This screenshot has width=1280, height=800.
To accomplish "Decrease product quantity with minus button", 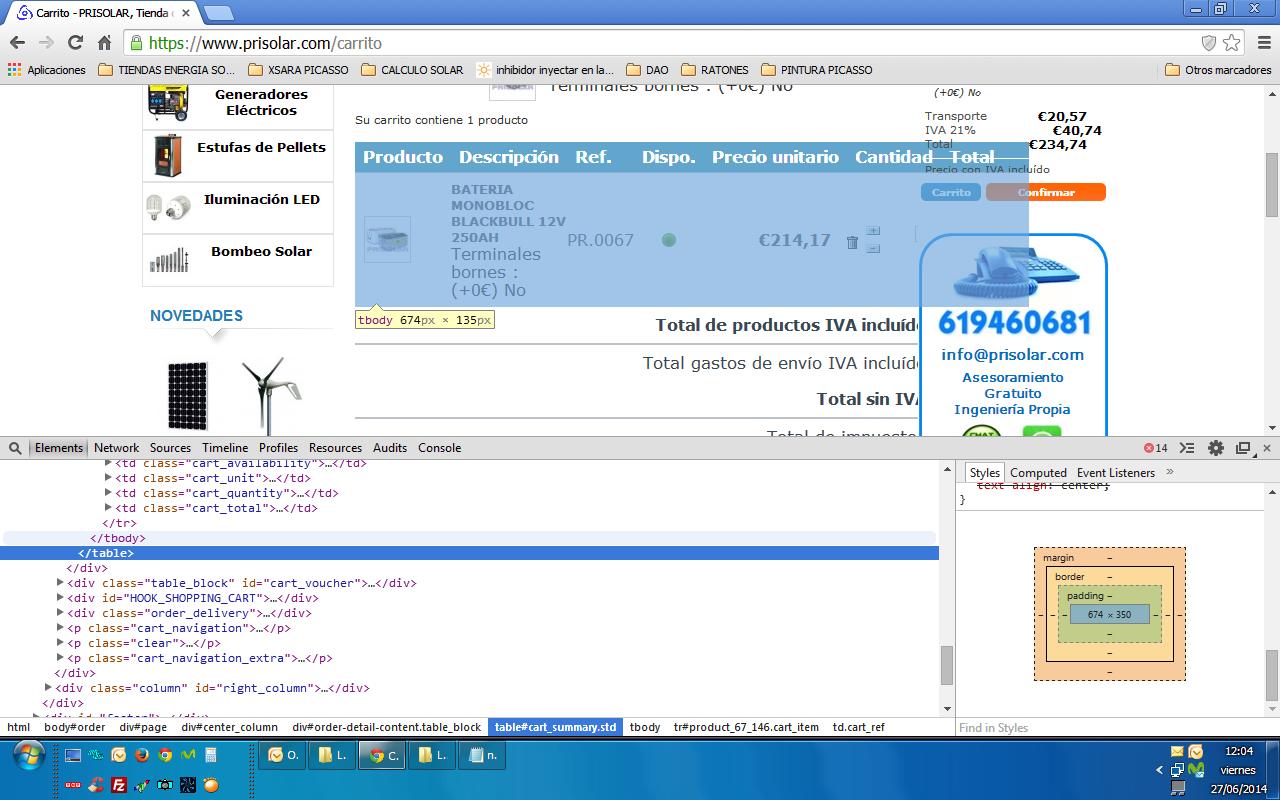I will coord(873,248).
